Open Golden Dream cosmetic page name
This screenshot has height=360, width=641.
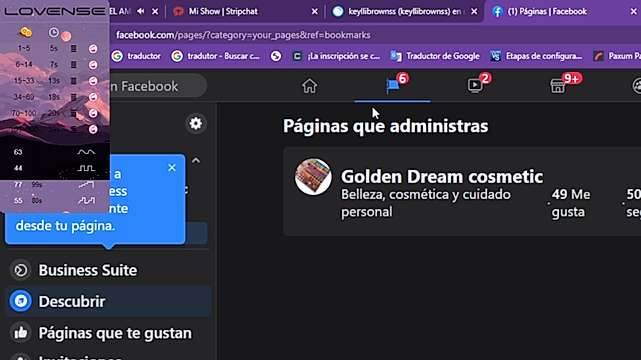tap(442, 177)
